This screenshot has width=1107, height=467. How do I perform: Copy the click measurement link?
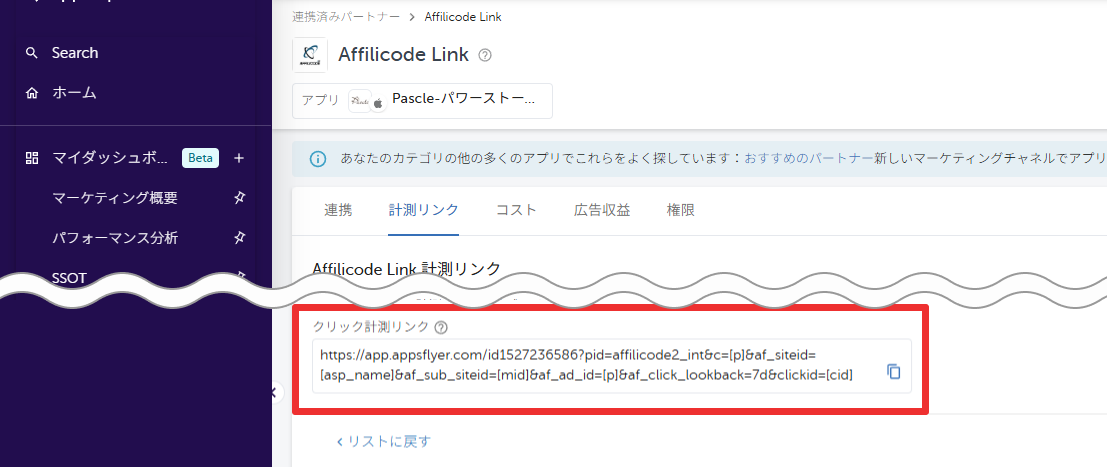pyautogui.click(x=894, y=372)
